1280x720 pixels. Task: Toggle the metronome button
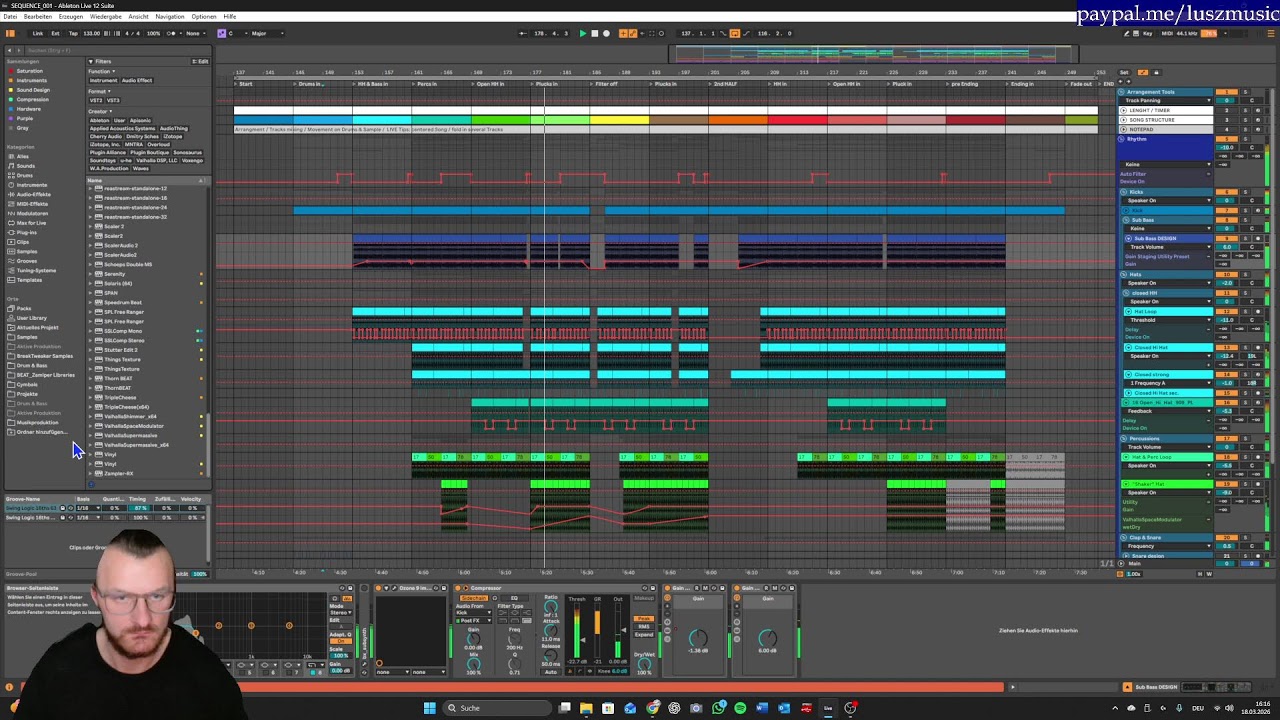[x=171, y=33]
